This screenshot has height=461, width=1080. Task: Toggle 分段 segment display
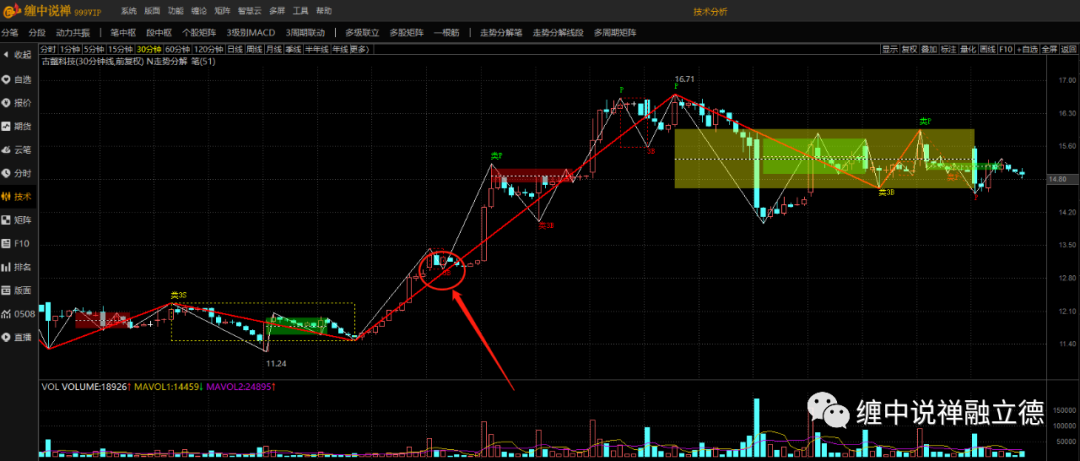click(x=37, y=32)
